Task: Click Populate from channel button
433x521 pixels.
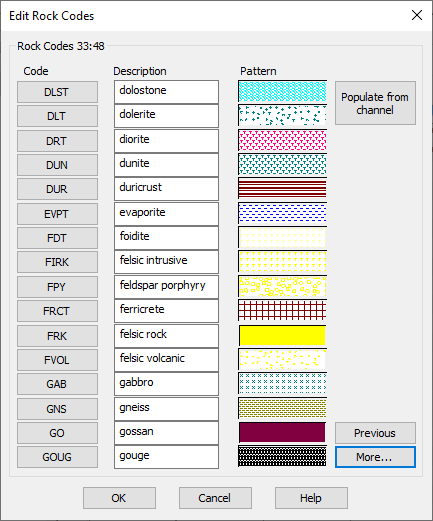Action: click(x=375, y=103)
